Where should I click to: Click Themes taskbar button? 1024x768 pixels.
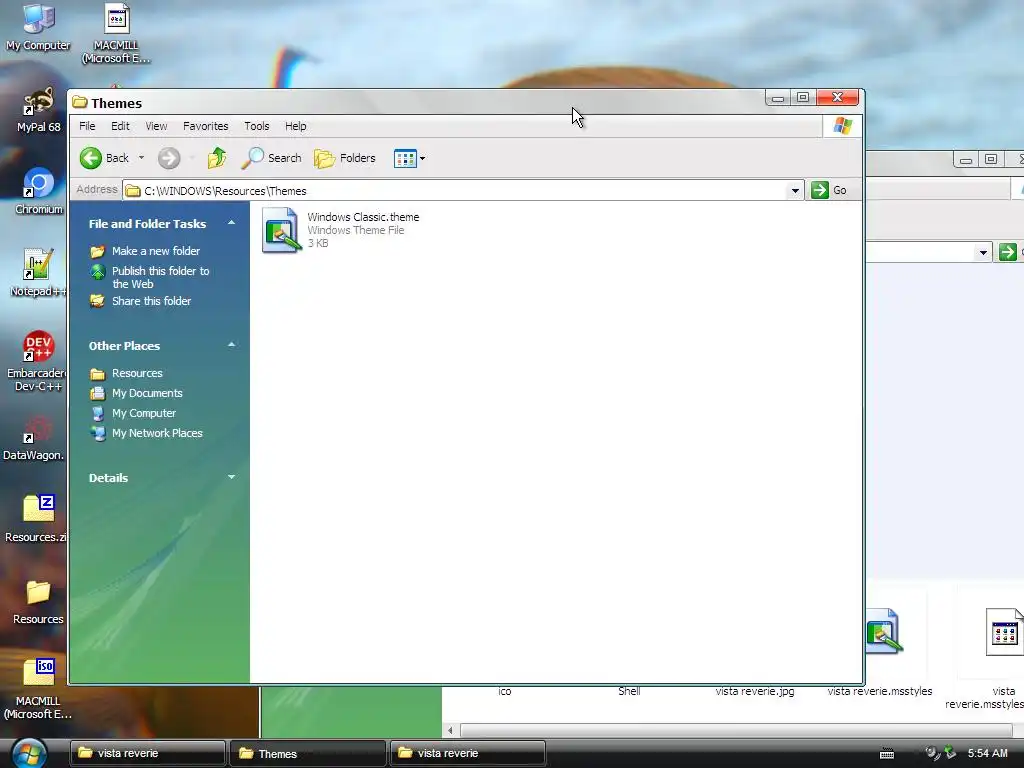[308, 753]
